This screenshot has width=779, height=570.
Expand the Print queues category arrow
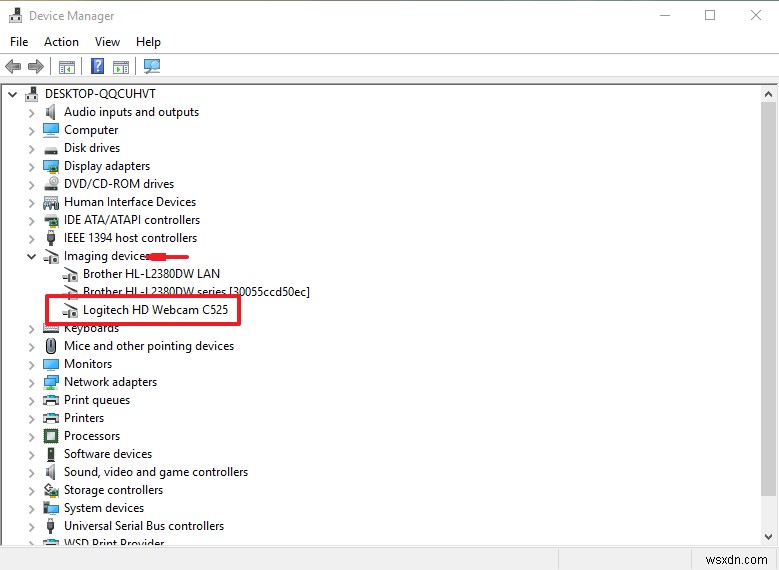click(x=31, y=401)
